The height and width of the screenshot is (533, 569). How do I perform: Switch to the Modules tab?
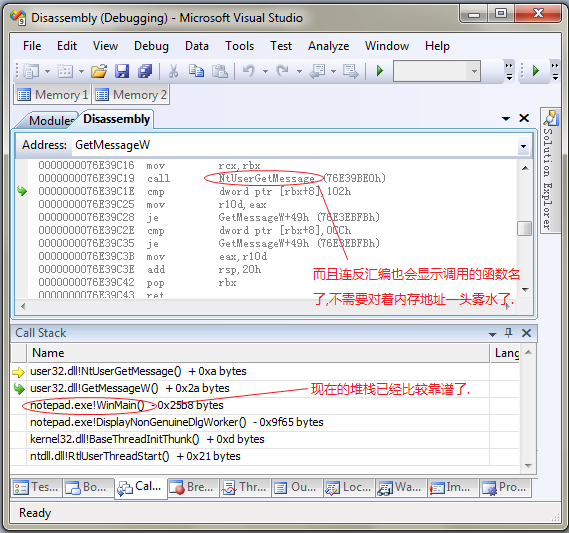click(x=49, y=120)
